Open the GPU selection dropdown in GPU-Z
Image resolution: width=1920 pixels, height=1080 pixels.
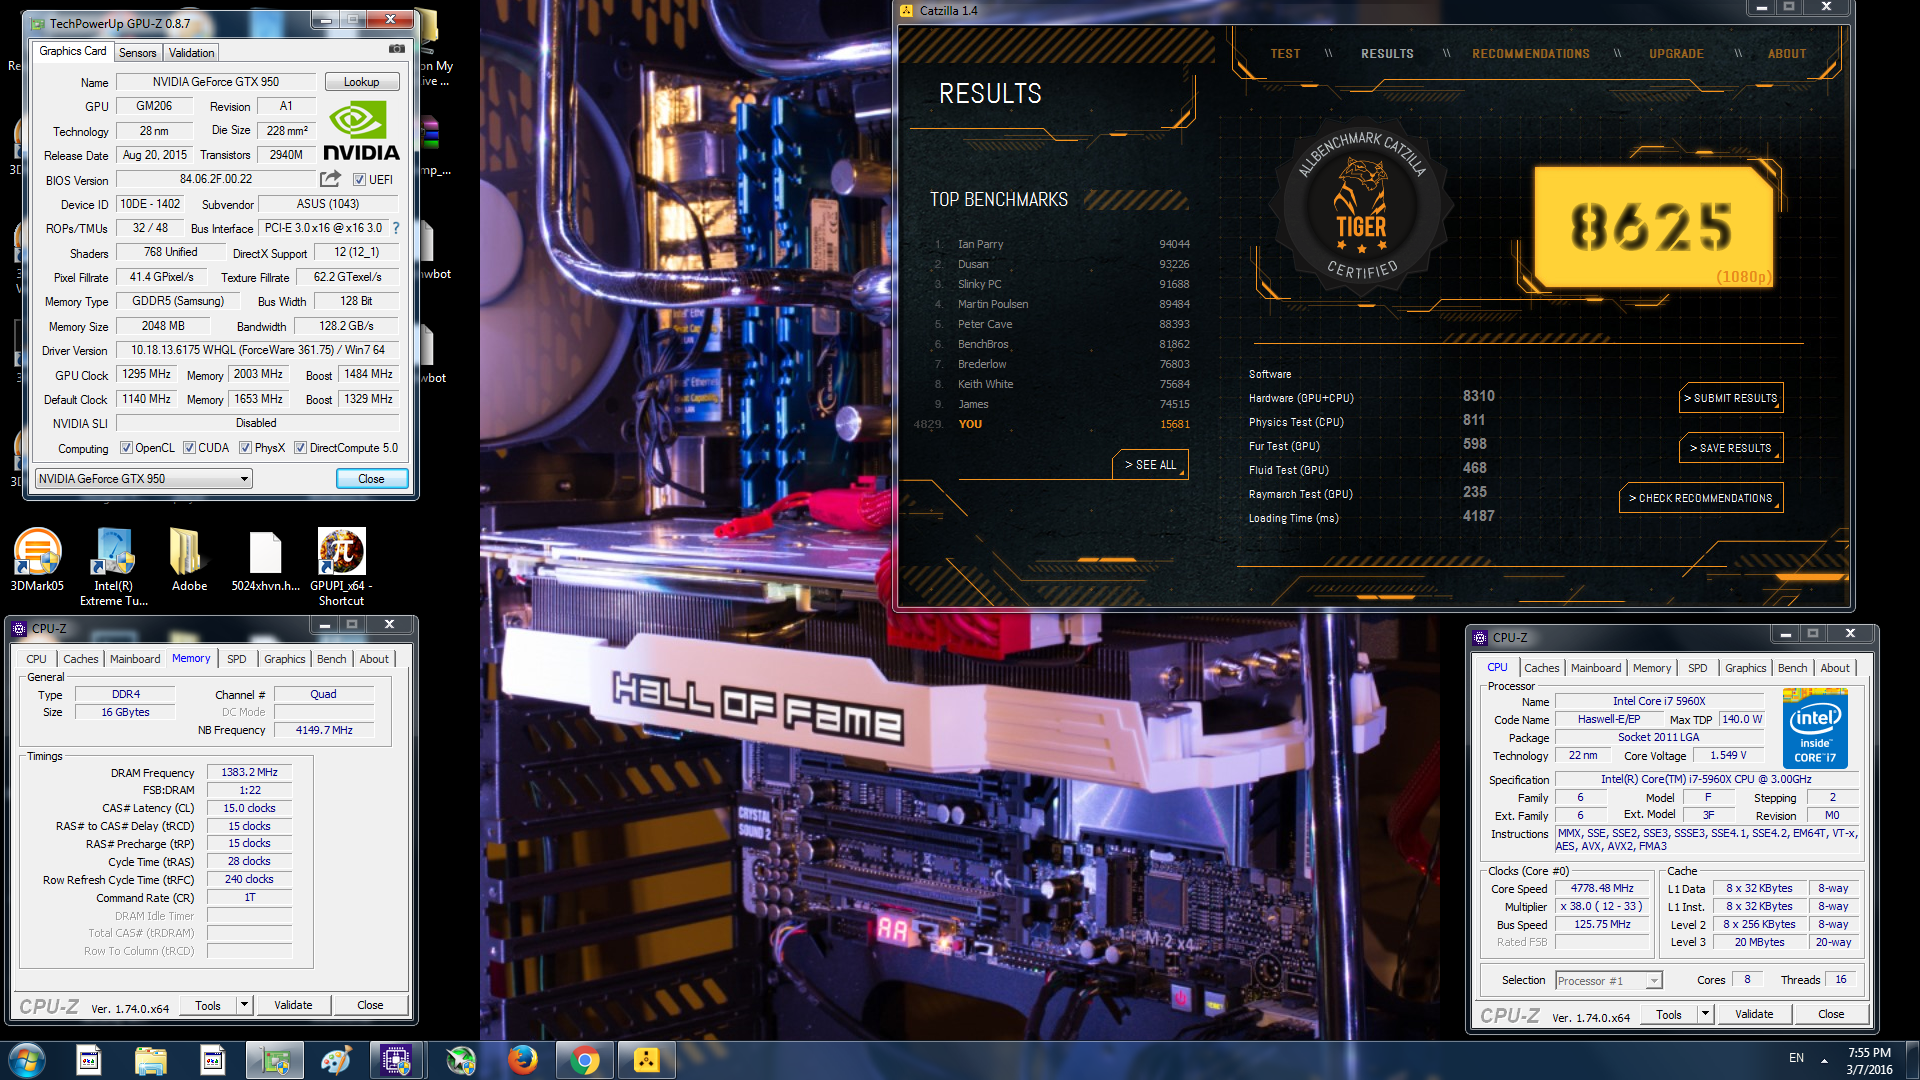click(143, 479)
